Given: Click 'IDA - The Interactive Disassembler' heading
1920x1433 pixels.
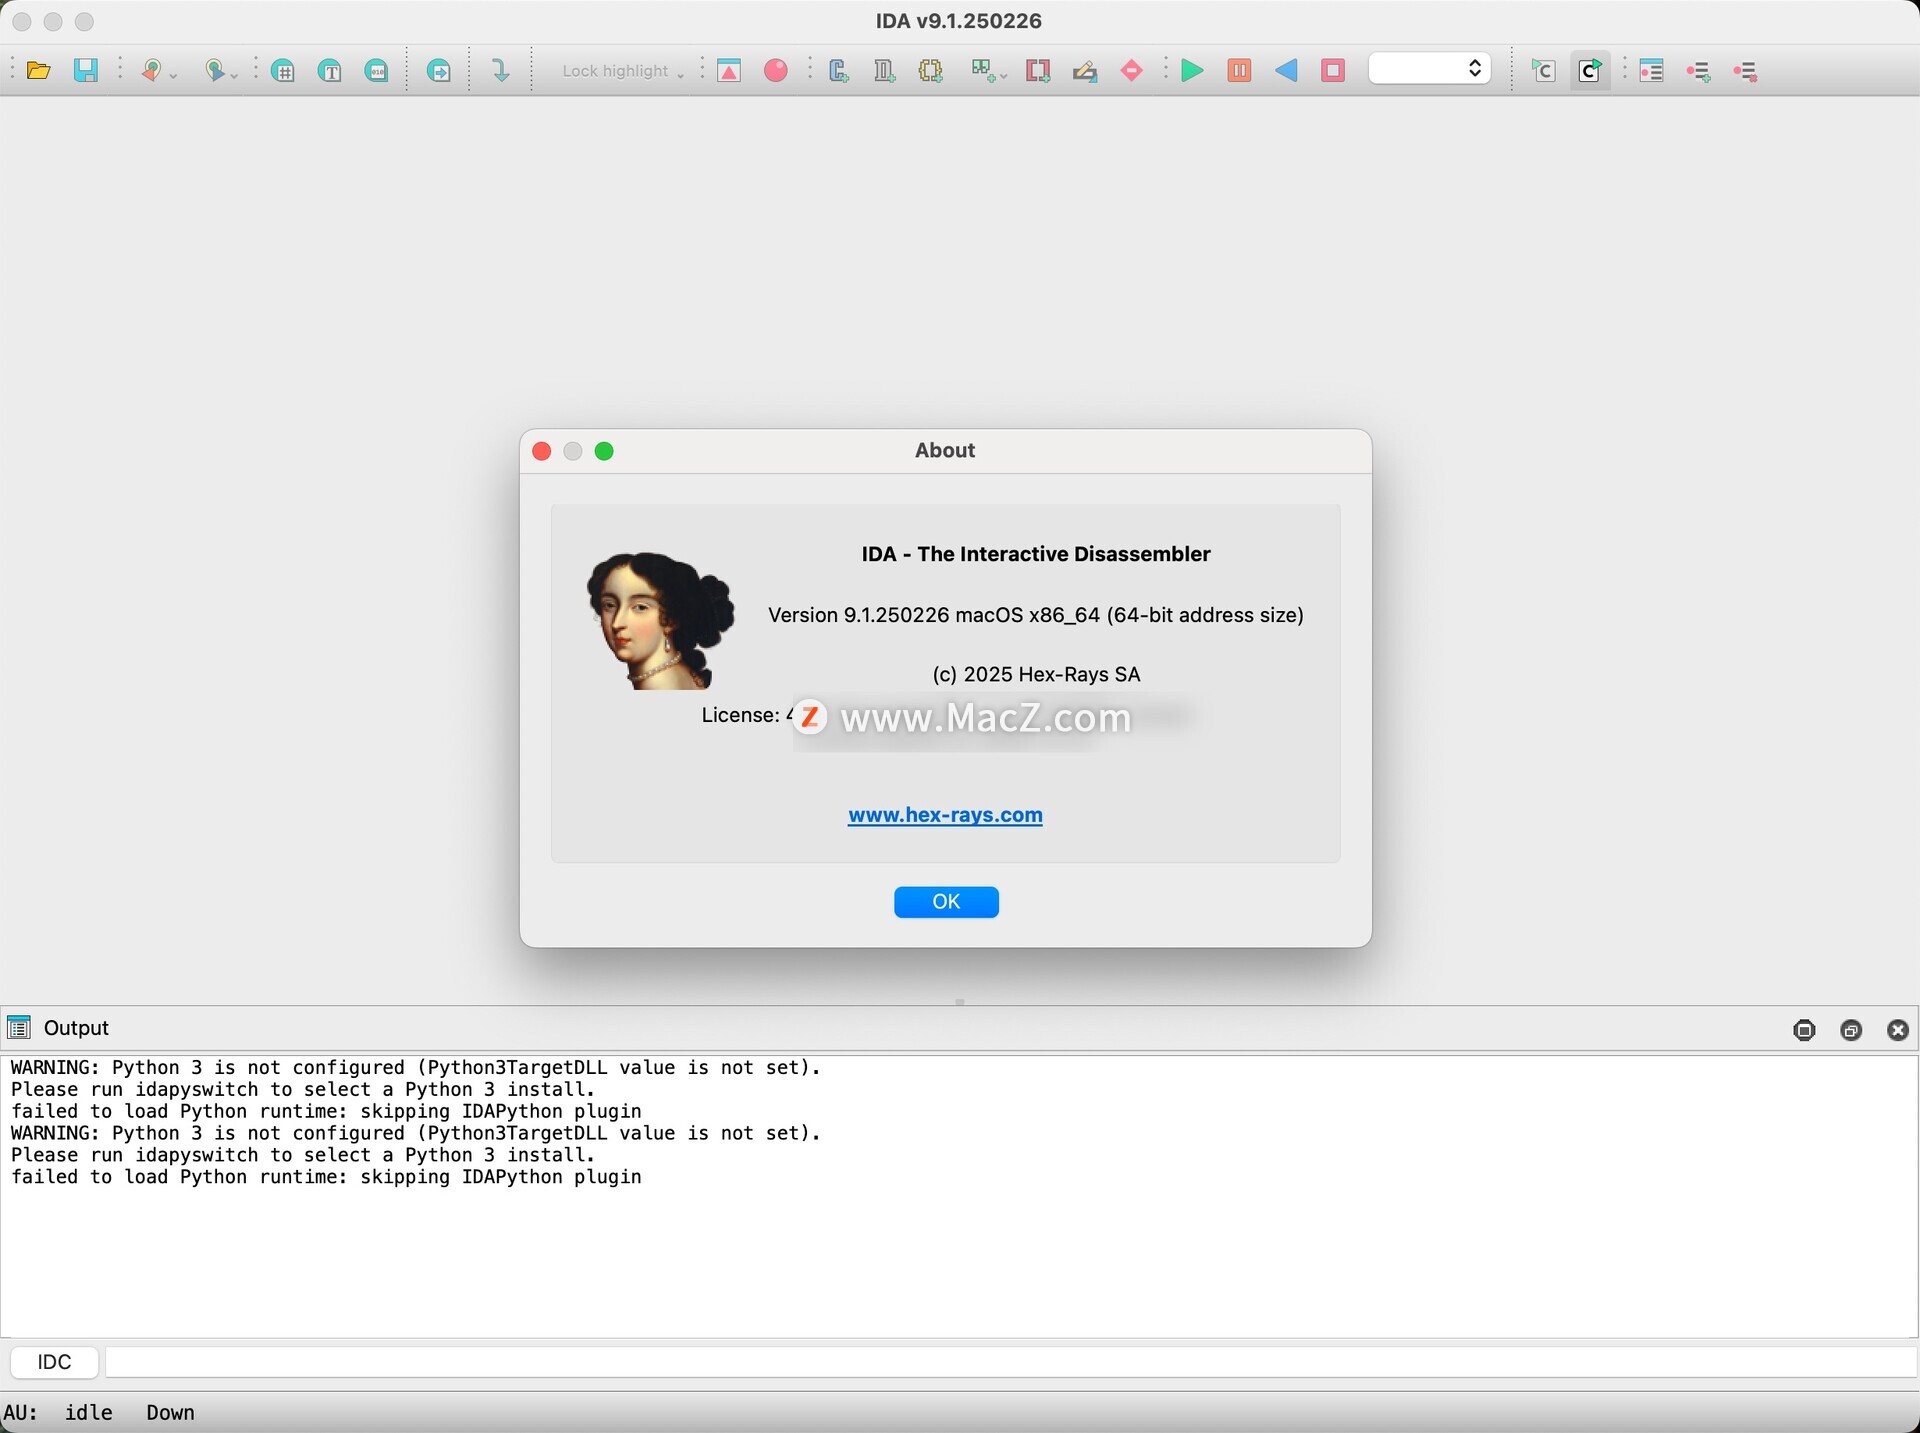Looking at the screenshot, I should coord(1036,554).
